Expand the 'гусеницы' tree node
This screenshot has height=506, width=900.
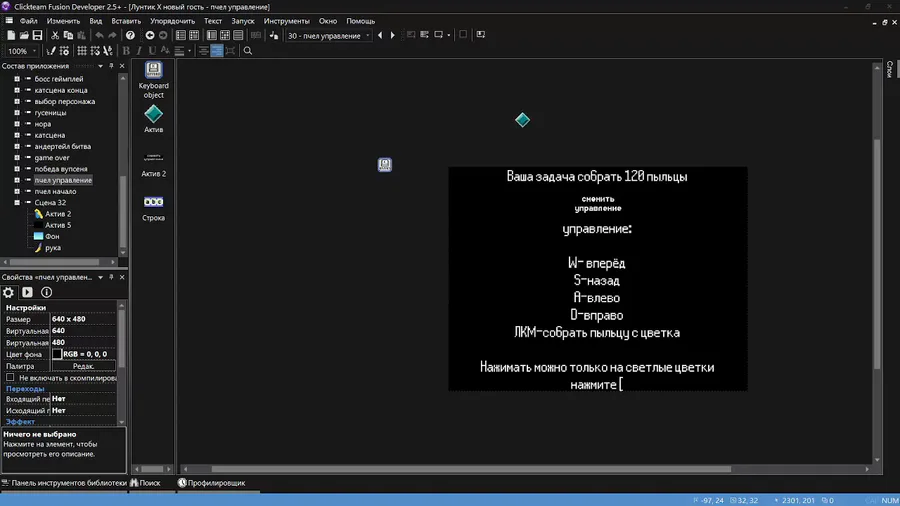[17, 112]
